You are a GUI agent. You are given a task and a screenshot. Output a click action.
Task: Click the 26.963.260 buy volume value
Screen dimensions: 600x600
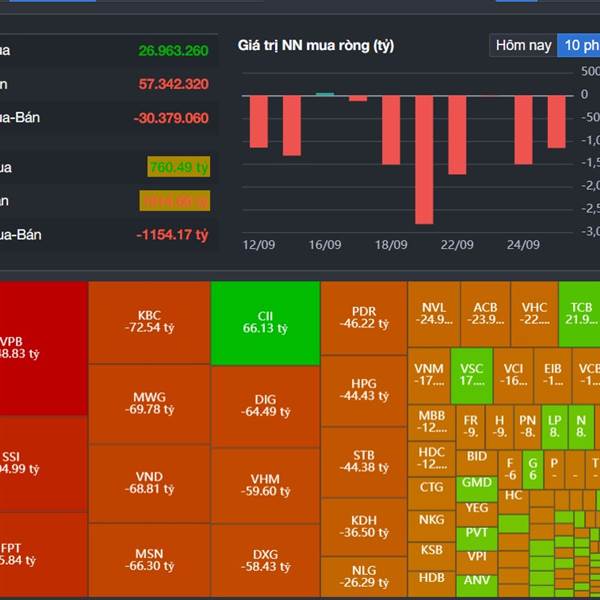click(x=173, y=51)
